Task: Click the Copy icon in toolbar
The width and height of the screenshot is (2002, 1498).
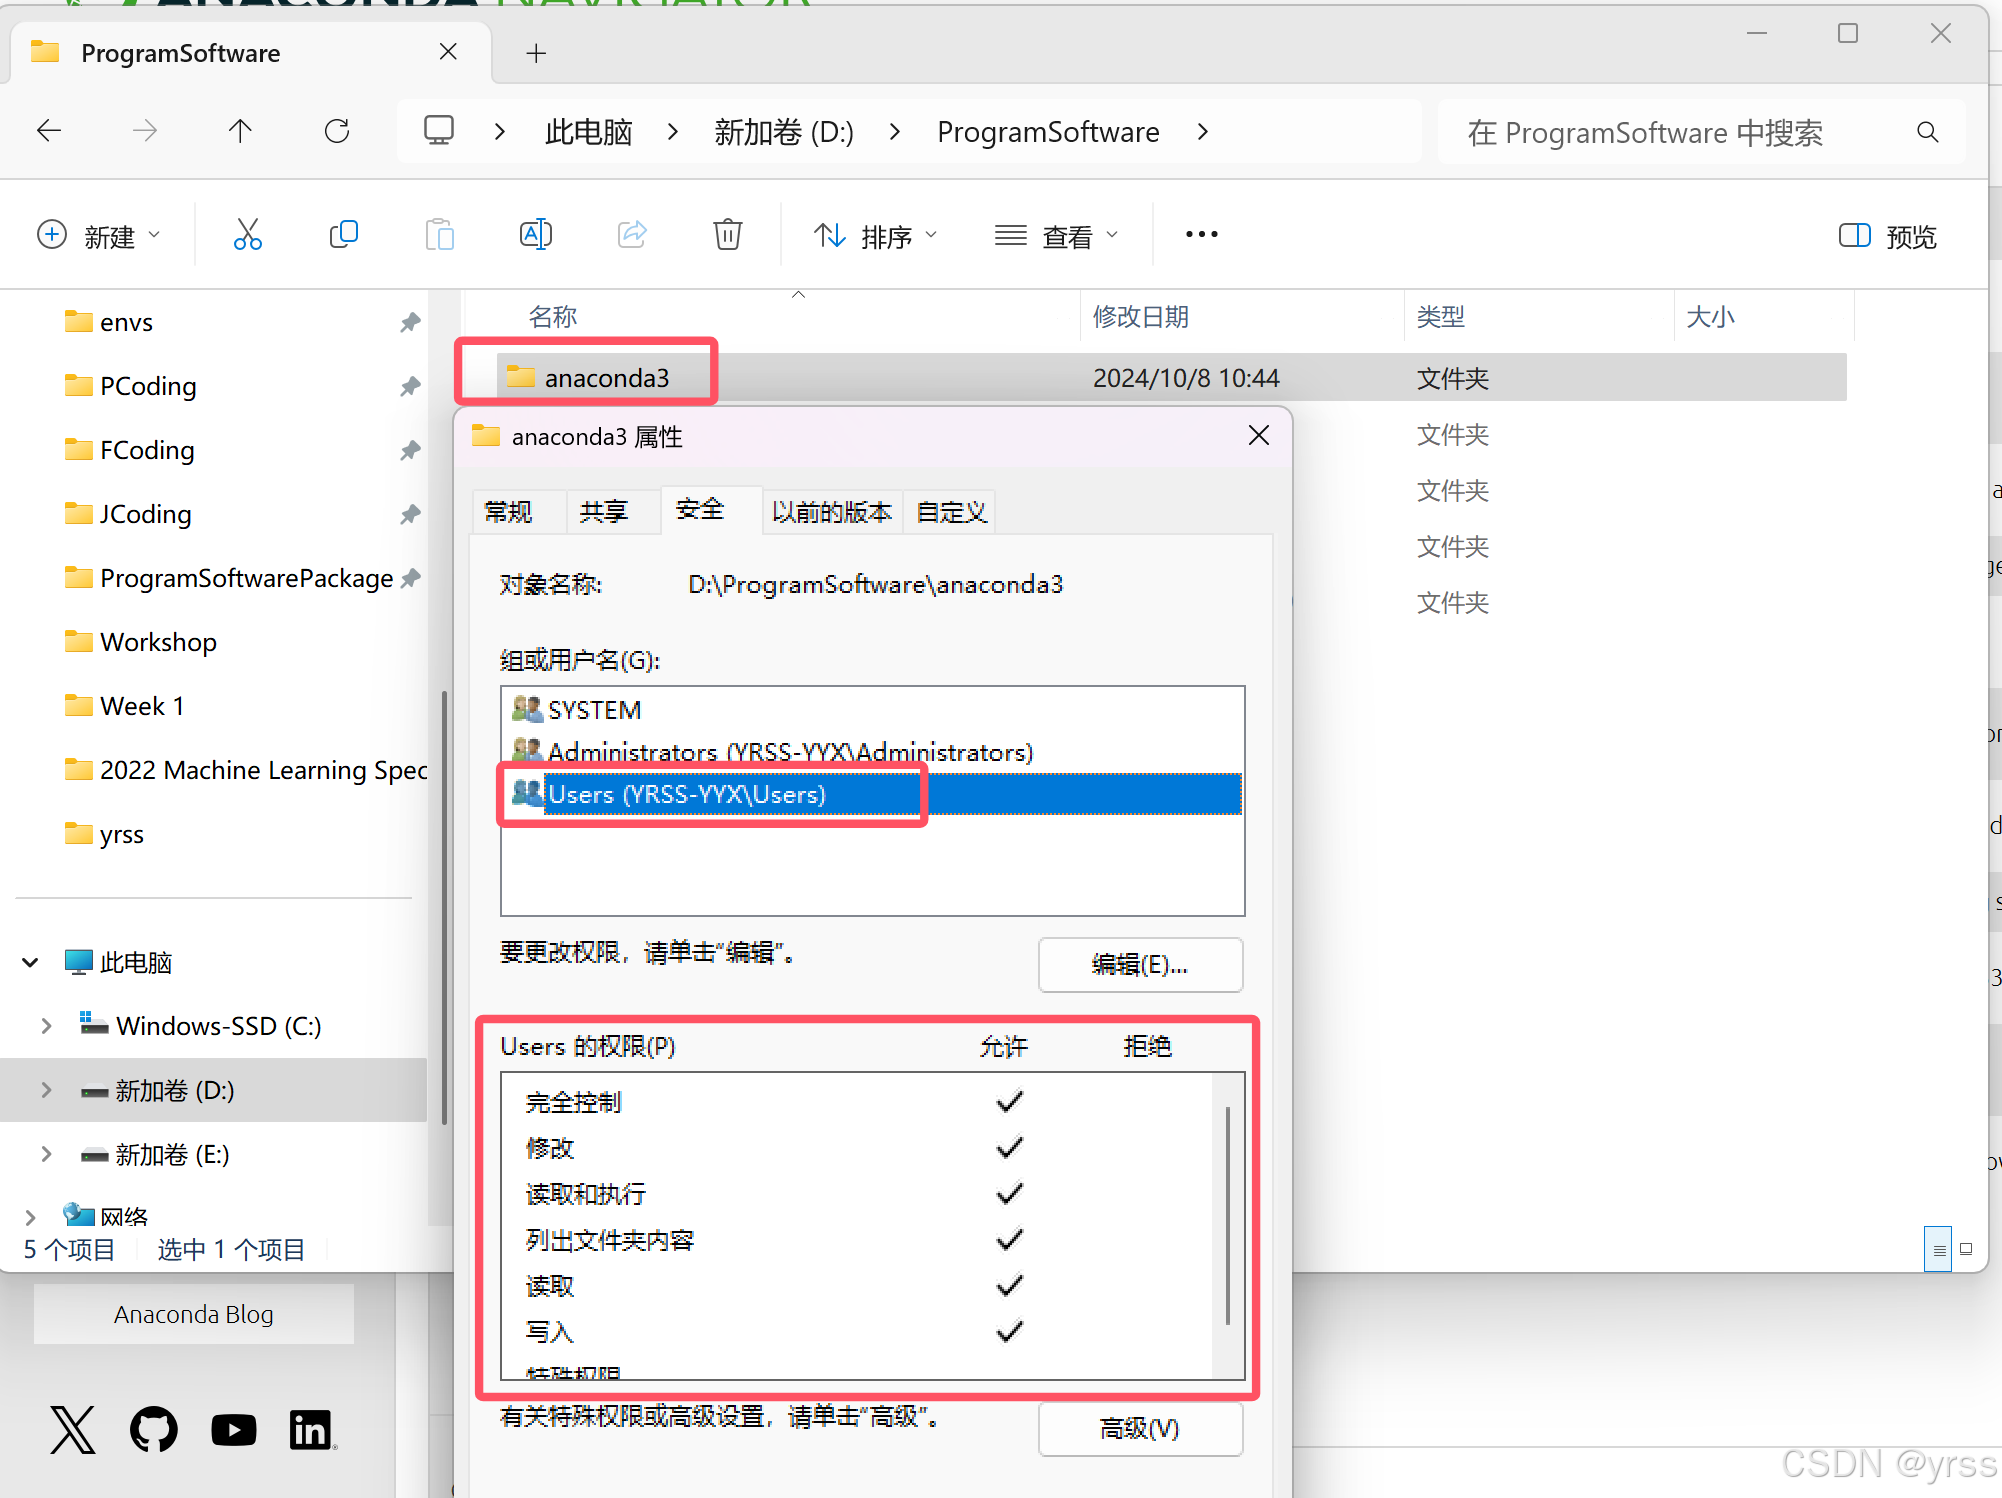Action: pos(343,235)
